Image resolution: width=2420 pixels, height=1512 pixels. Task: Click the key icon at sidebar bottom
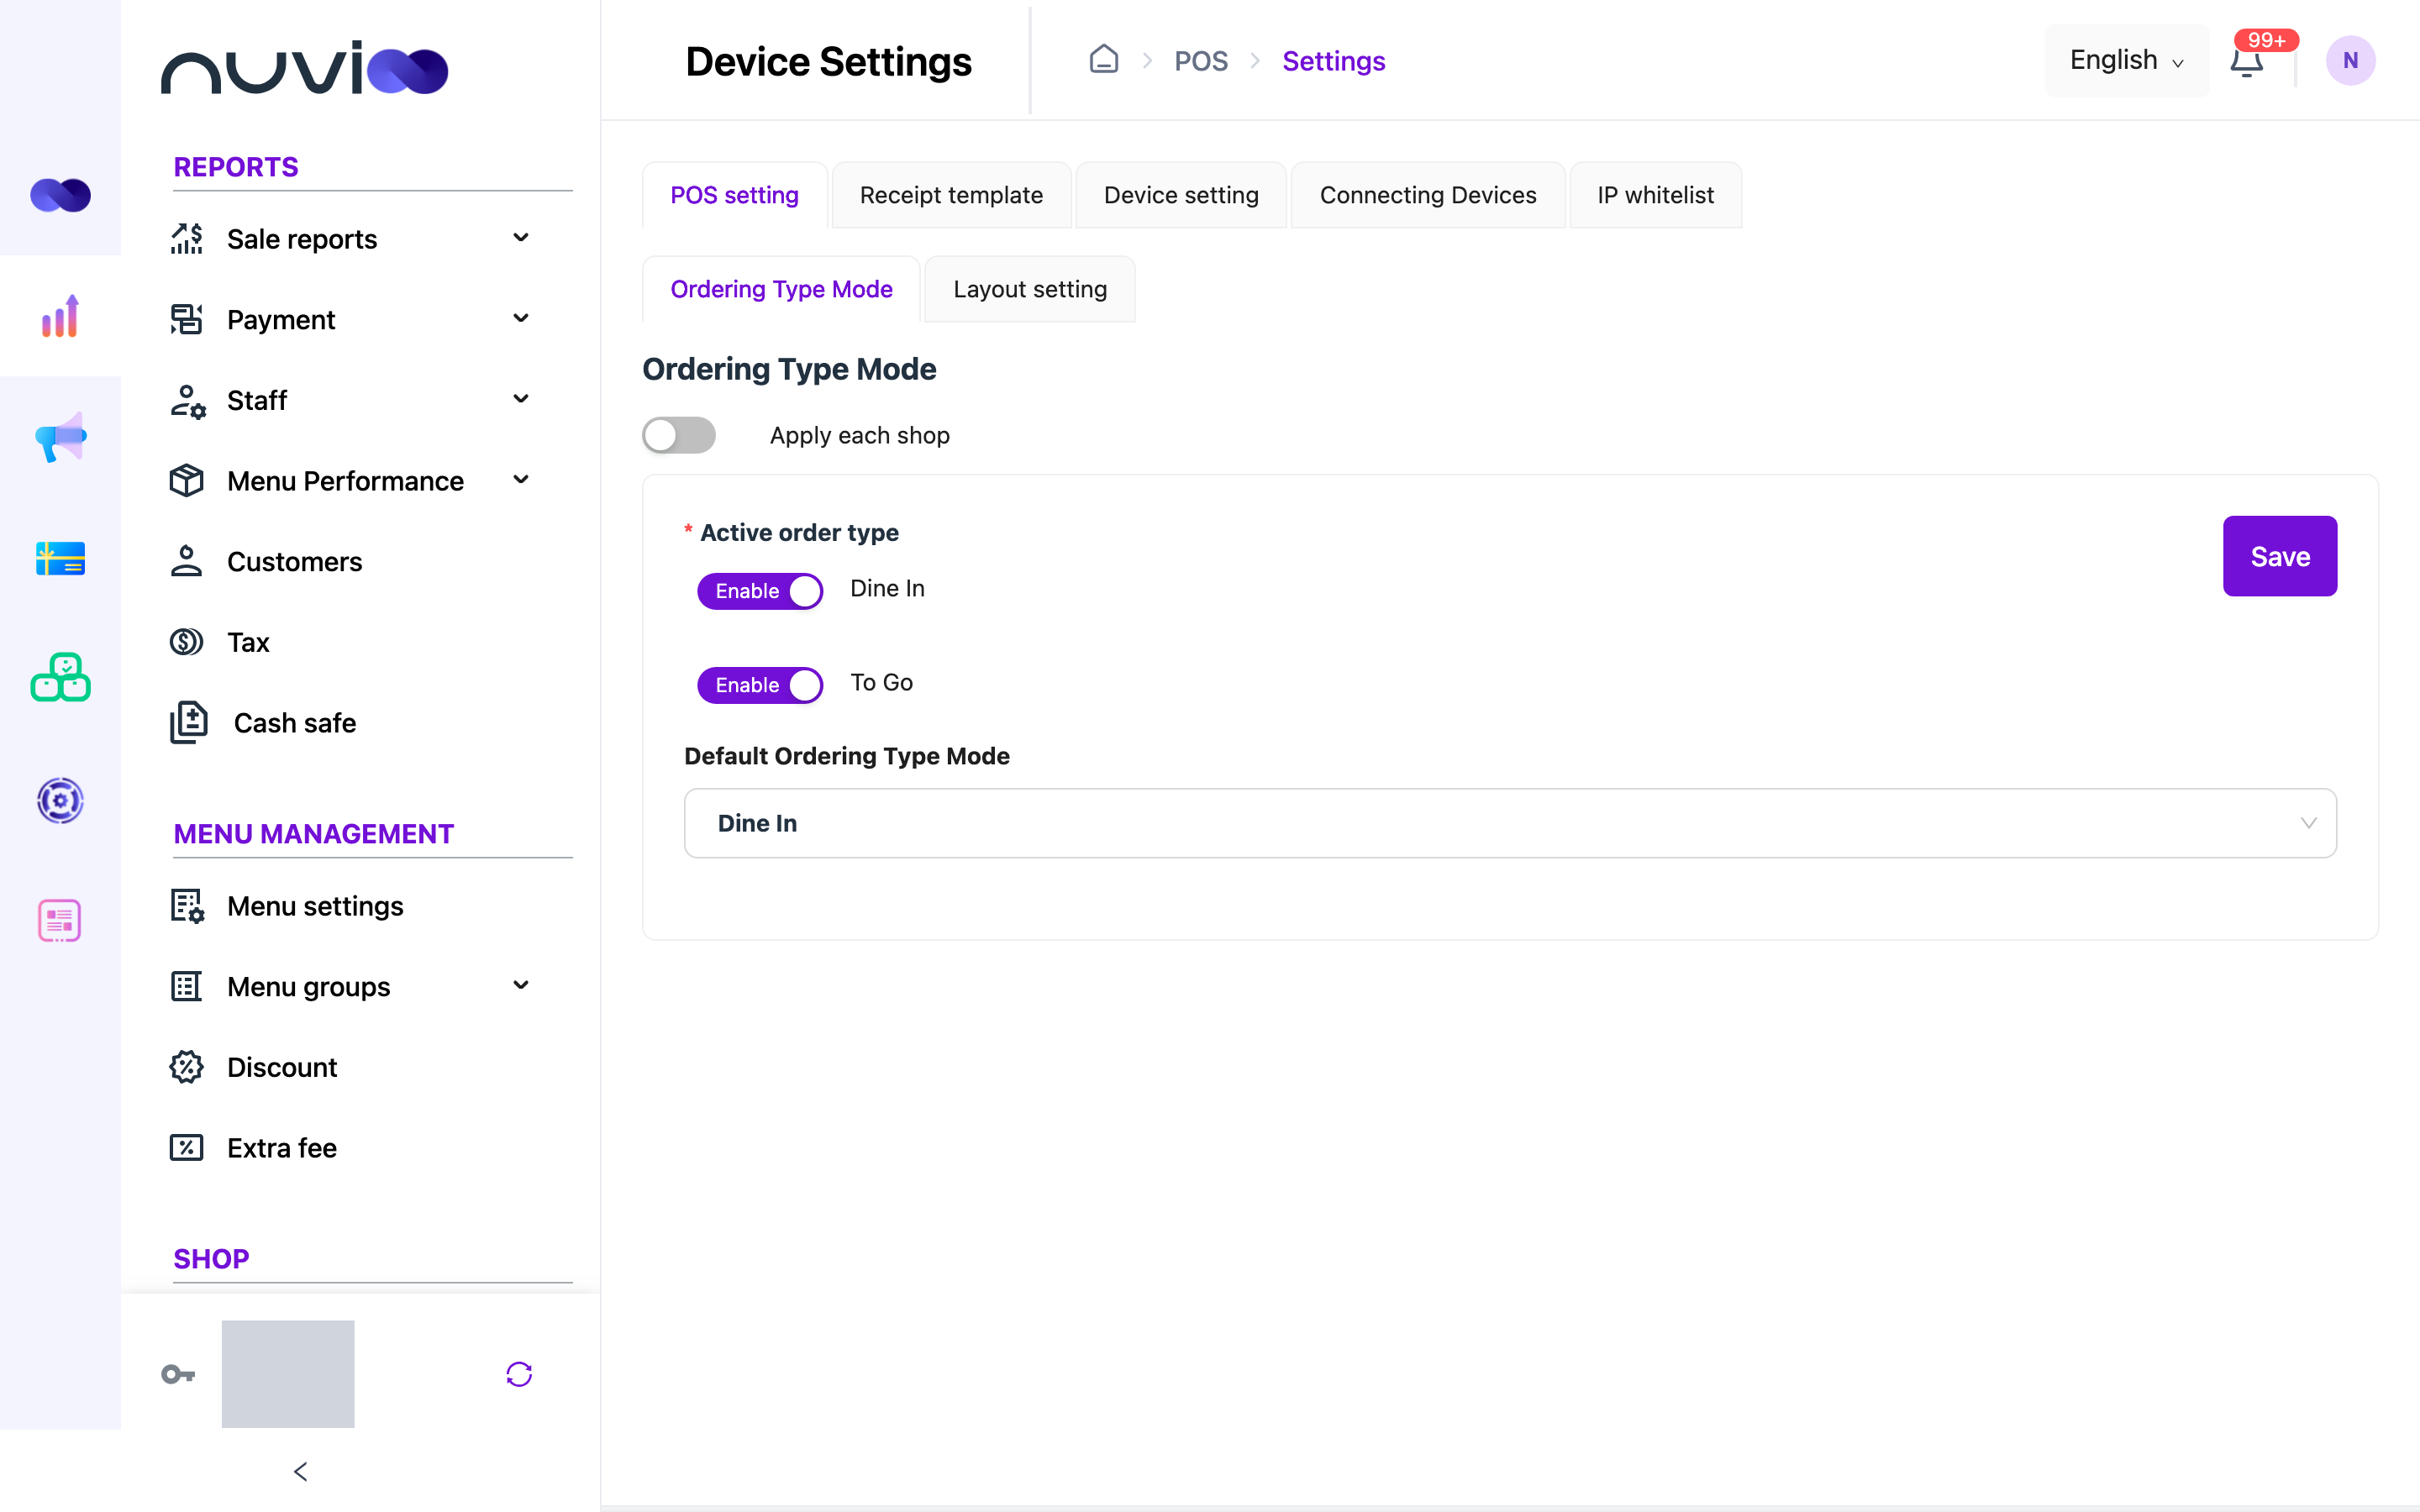tap(178, 1374)
